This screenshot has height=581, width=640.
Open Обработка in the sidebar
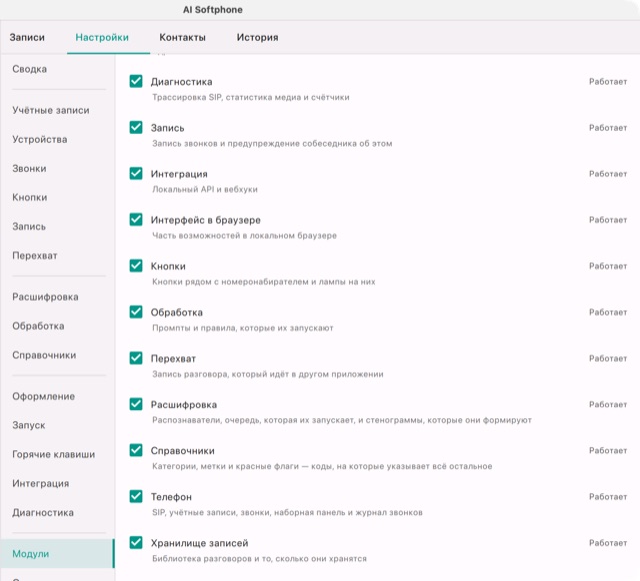coord(38,326)
